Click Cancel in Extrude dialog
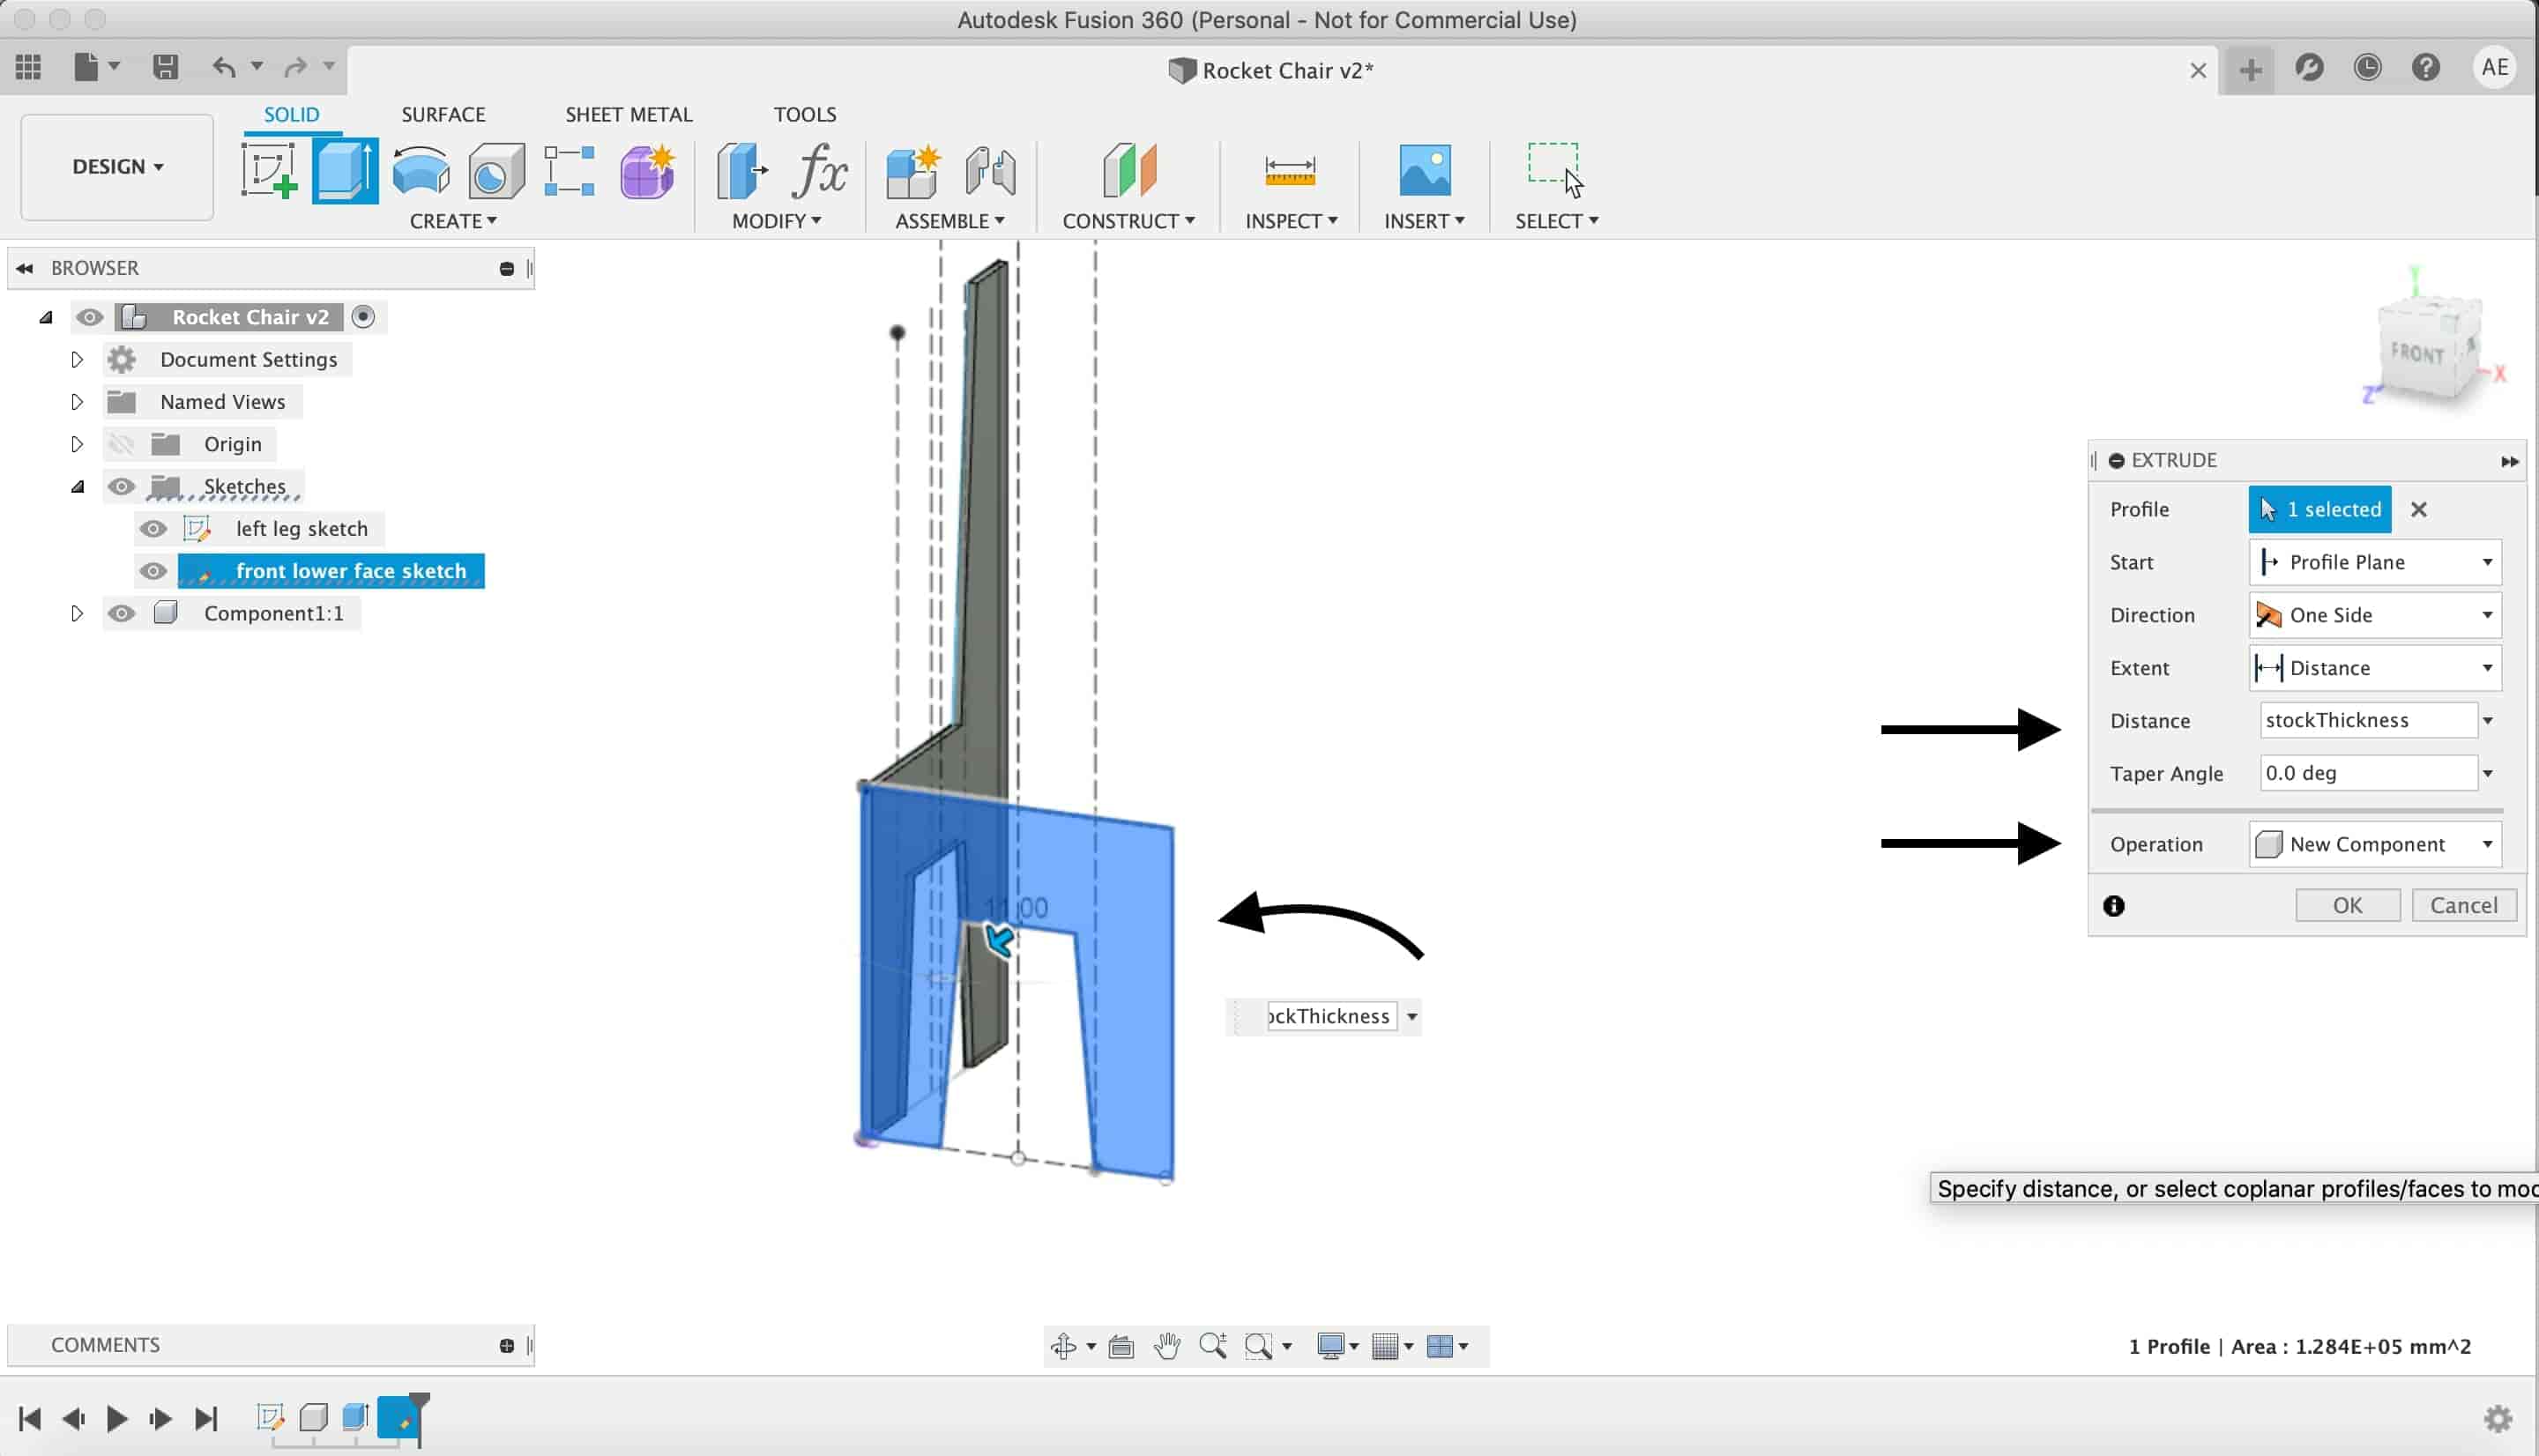 coord(2463,905)
